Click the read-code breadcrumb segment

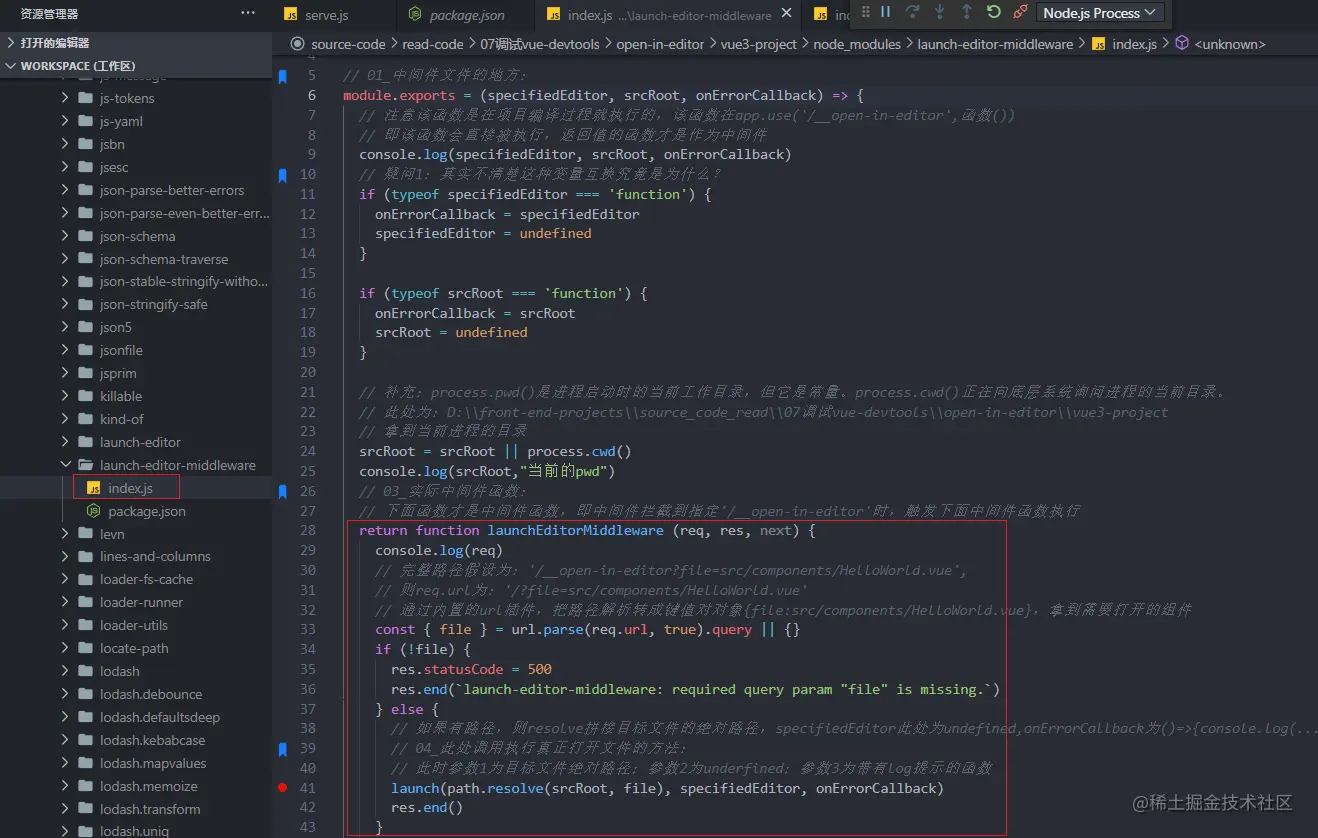(433, 44)
